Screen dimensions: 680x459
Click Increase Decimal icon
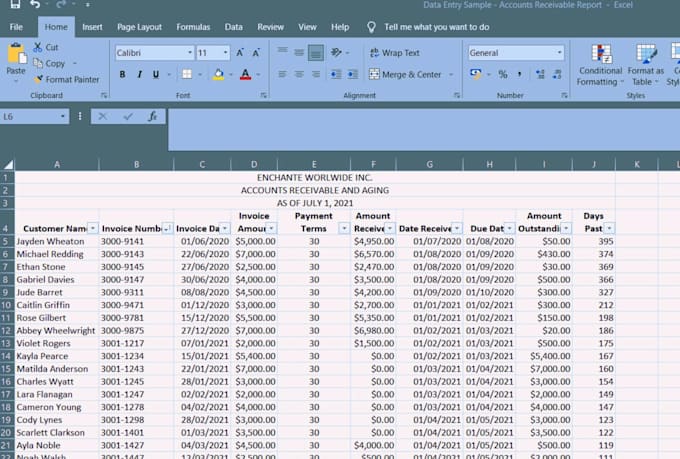click(x=540, y=75)
